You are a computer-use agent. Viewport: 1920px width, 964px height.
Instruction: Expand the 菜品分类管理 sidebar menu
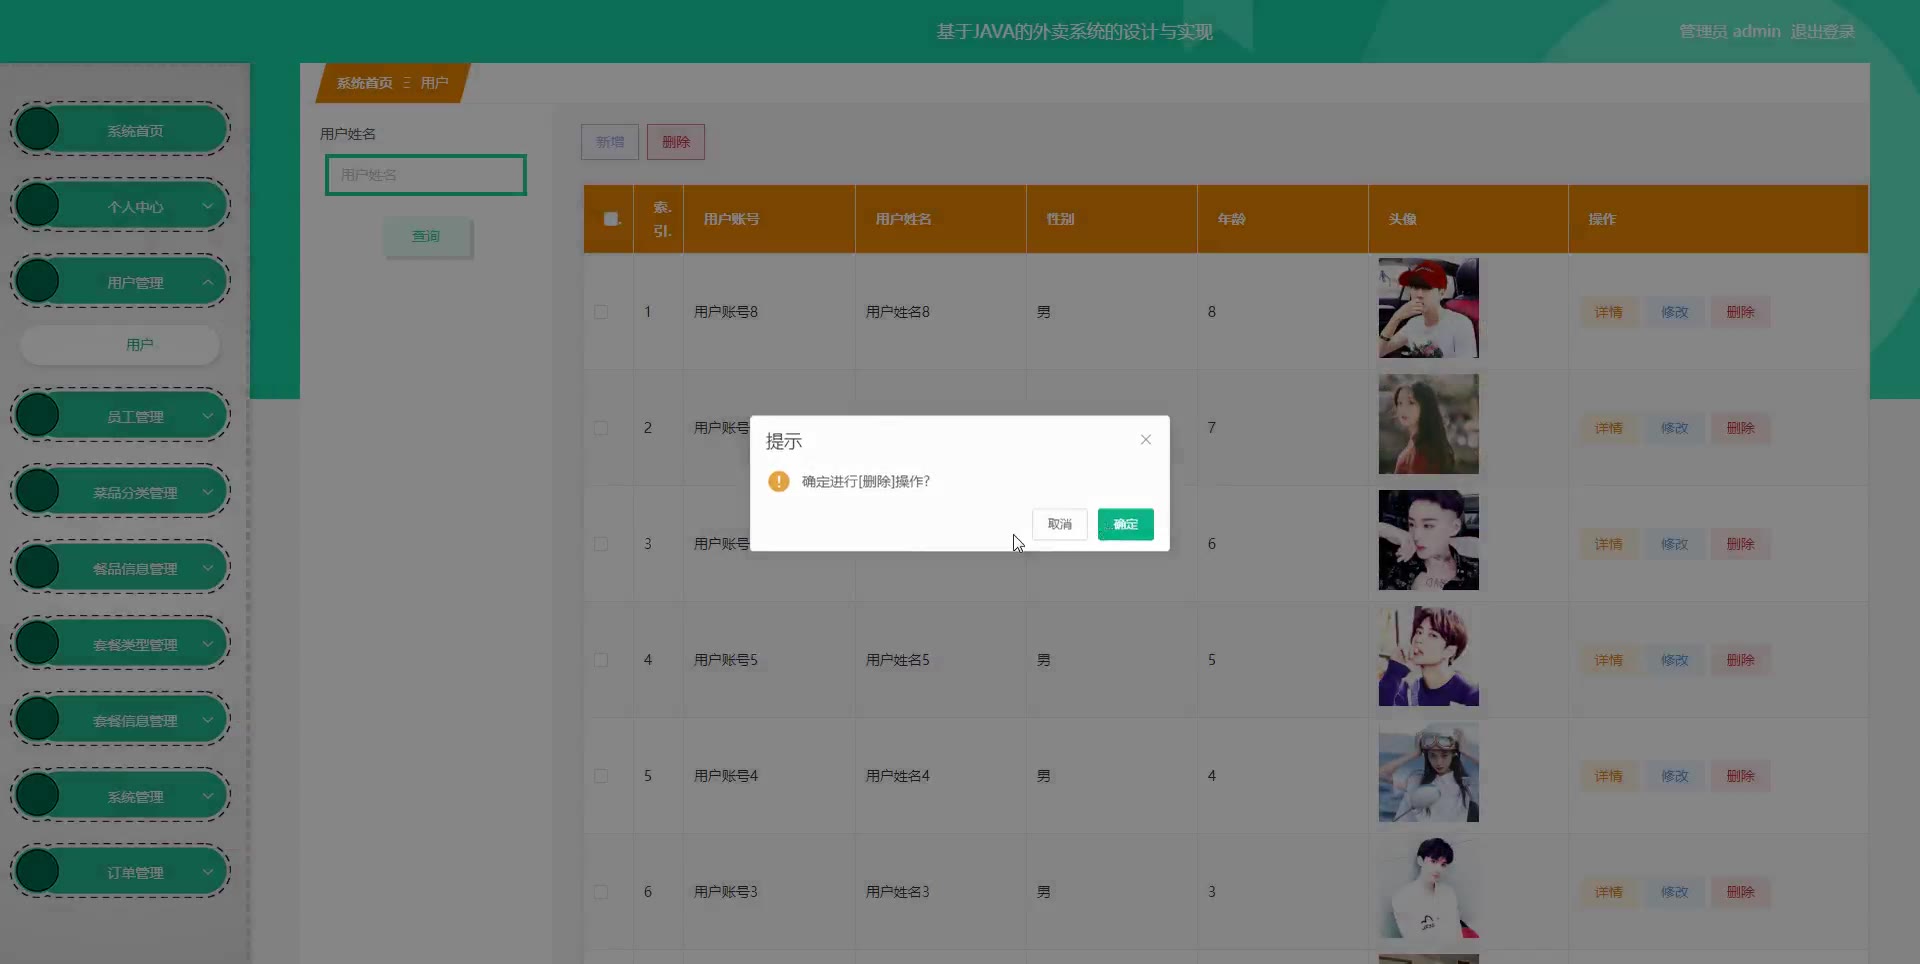[120, 492]
